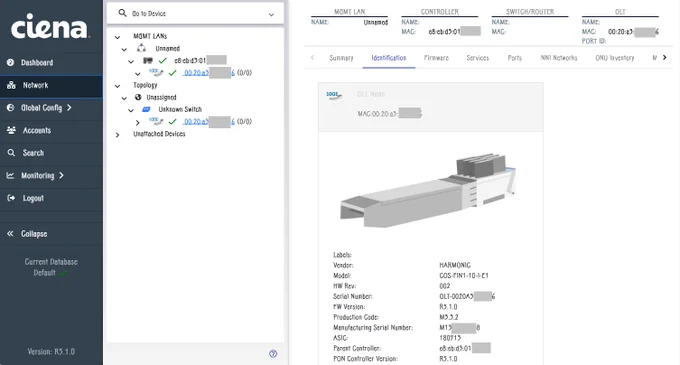Switch to the Firmware tab
Image resolution: width=680 pixels, height=365 pixels.
point(436,58)
